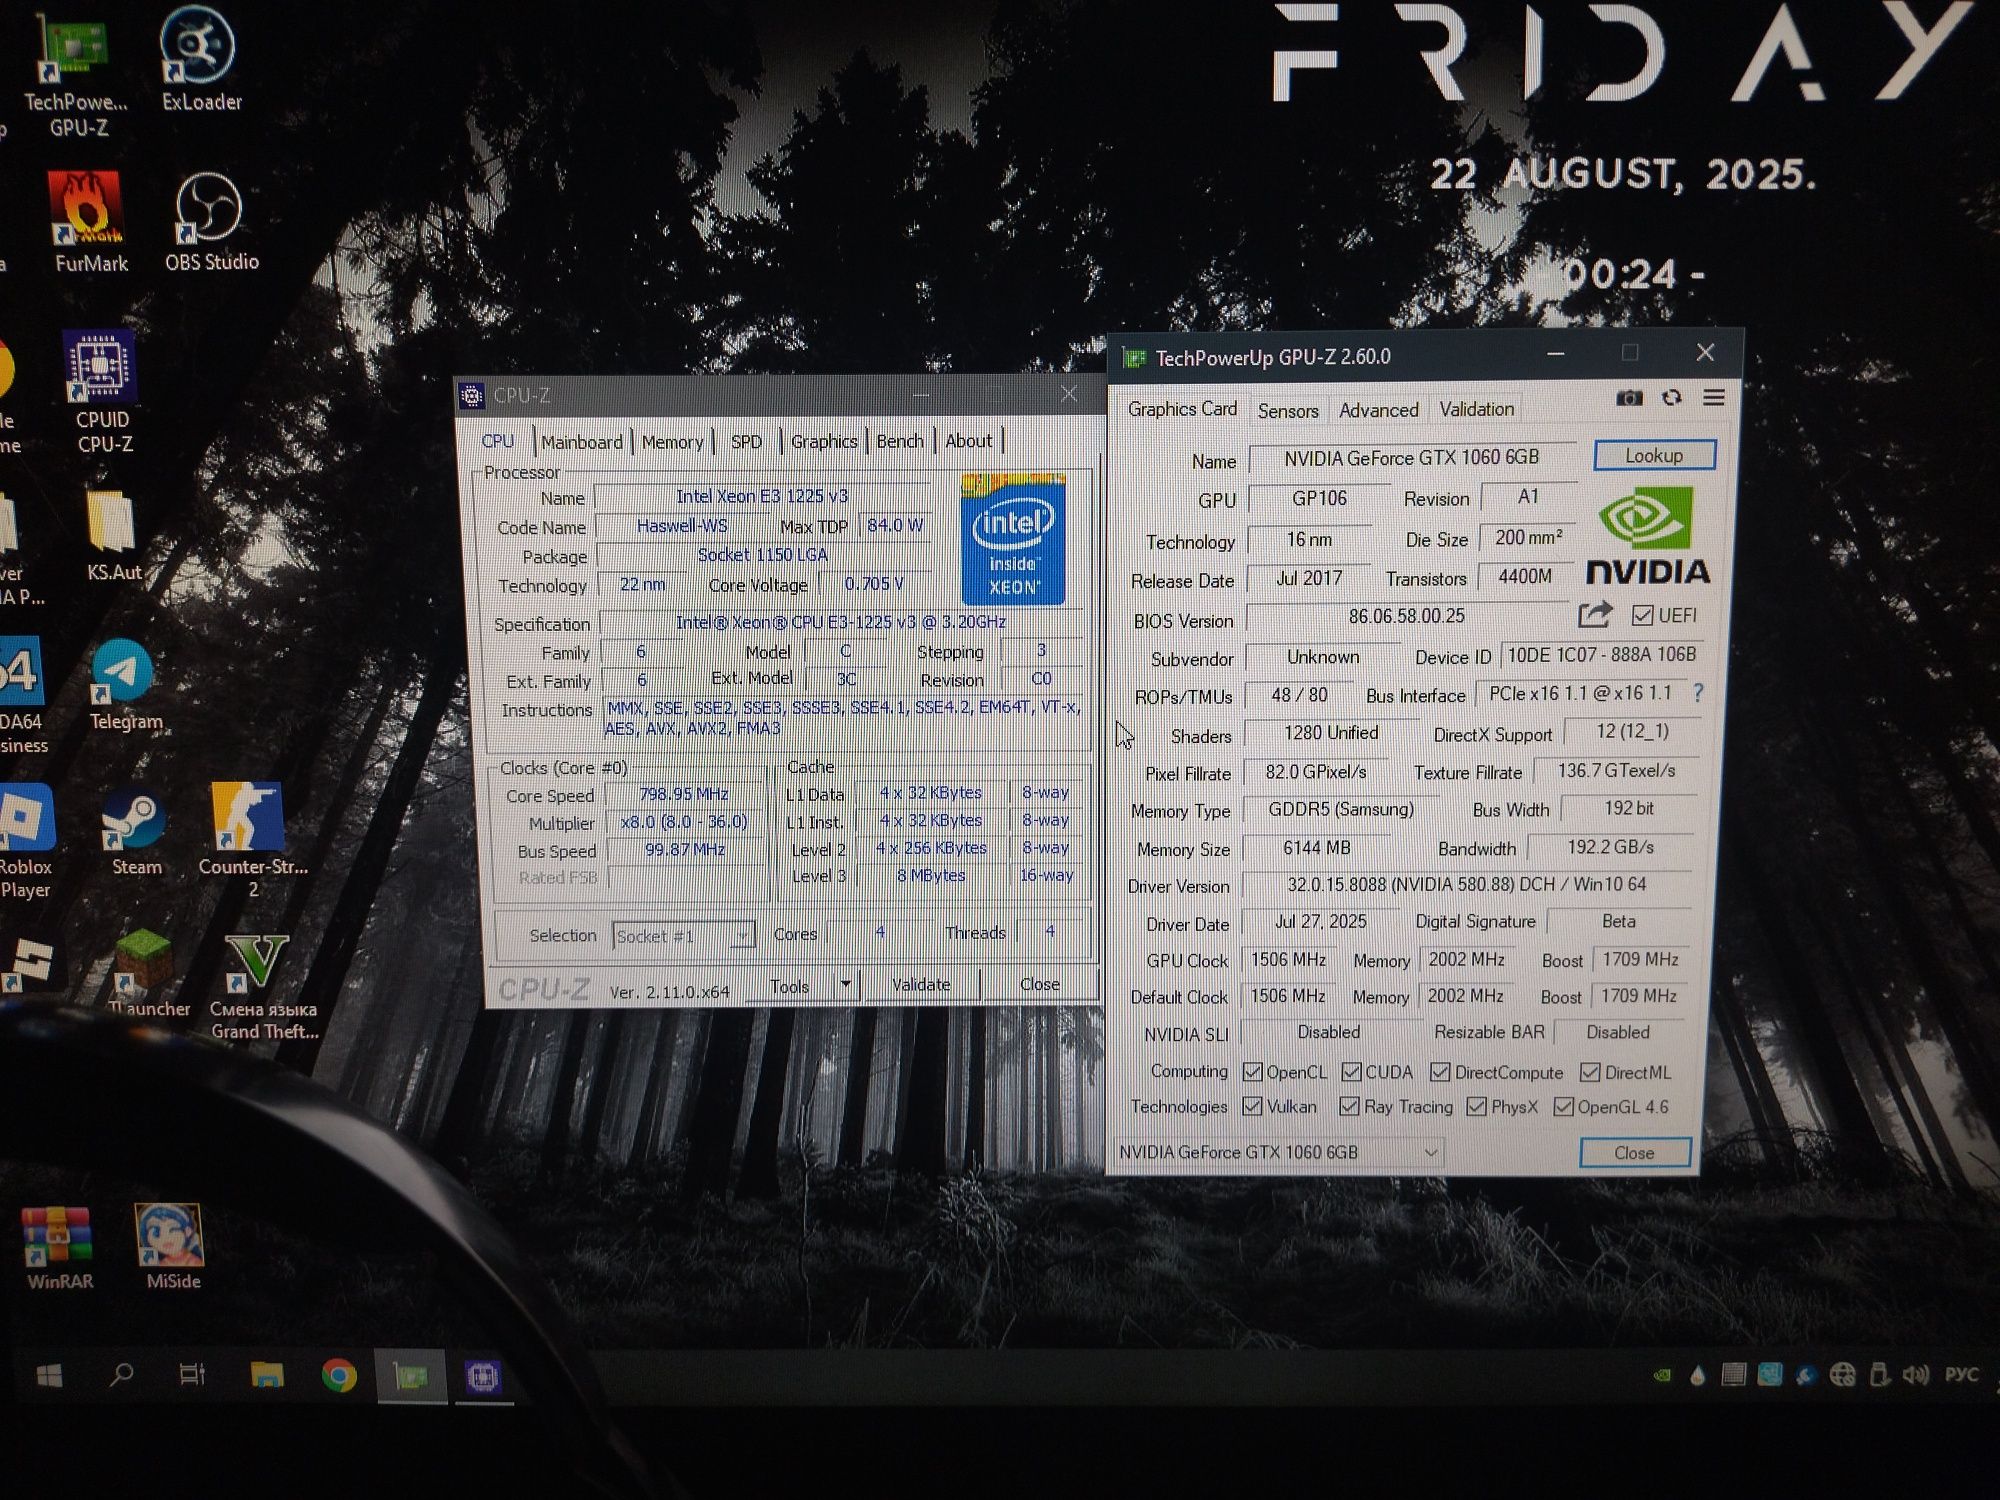2000x1500 pixels.
Task: Switch to the Mainboard tab
Action: [581, 442]
